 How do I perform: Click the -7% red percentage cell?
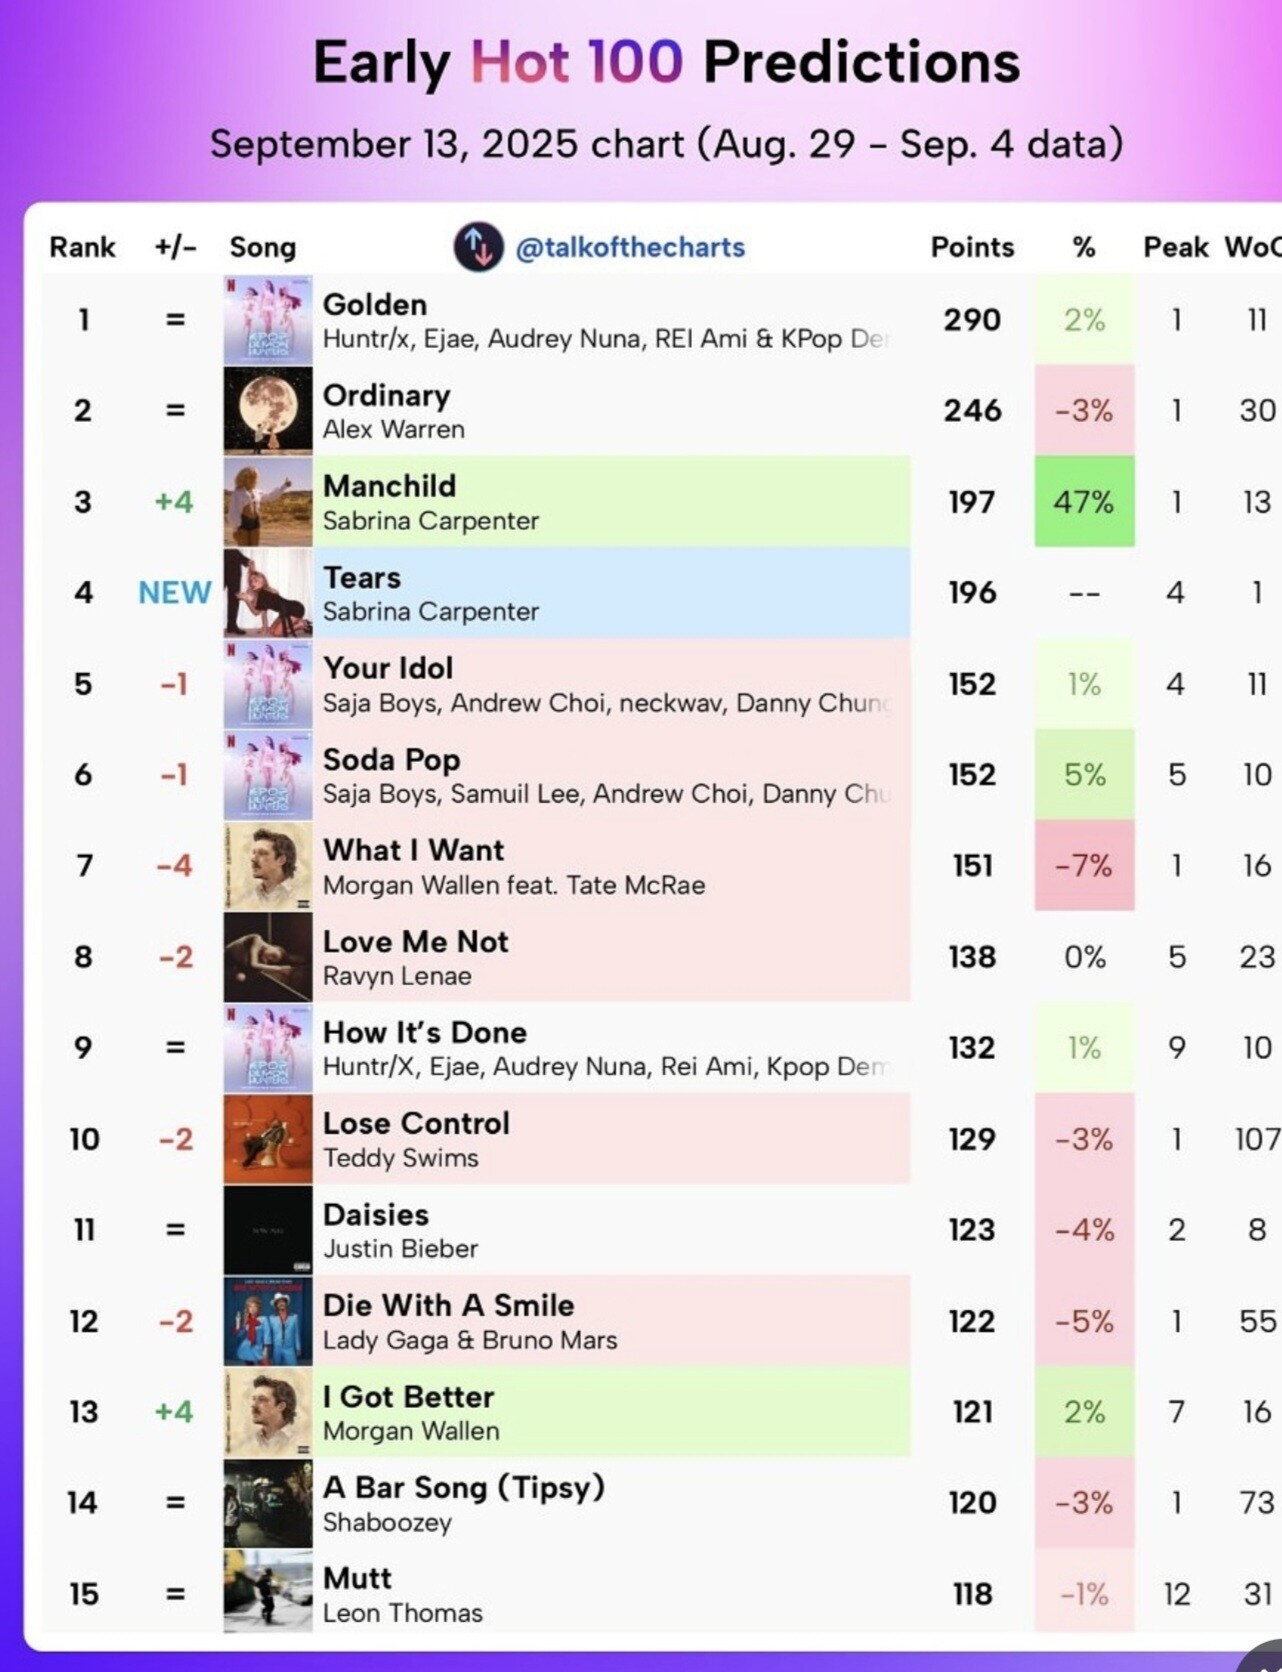coord(1084,866)
